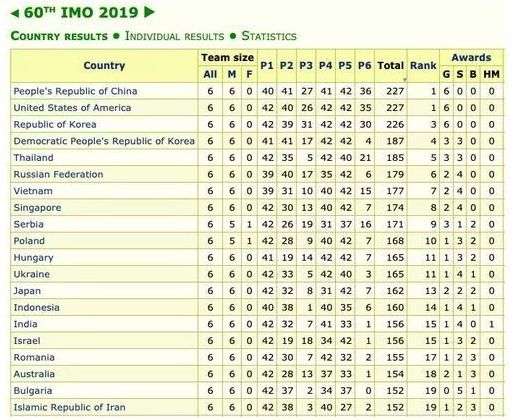This screenshot has width=514, height=420.
Task: Sort by P6 score column
Action: tap(364, 65)
